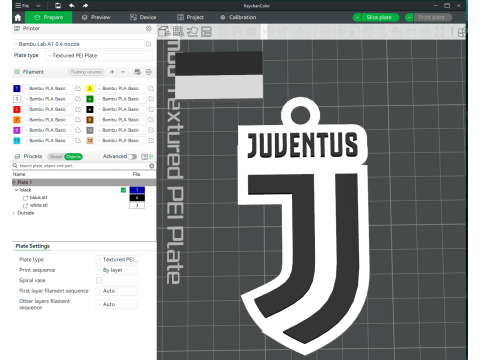Switch to the Preview tab
This screenshot has height=360, width=480.
pos(96,17)
